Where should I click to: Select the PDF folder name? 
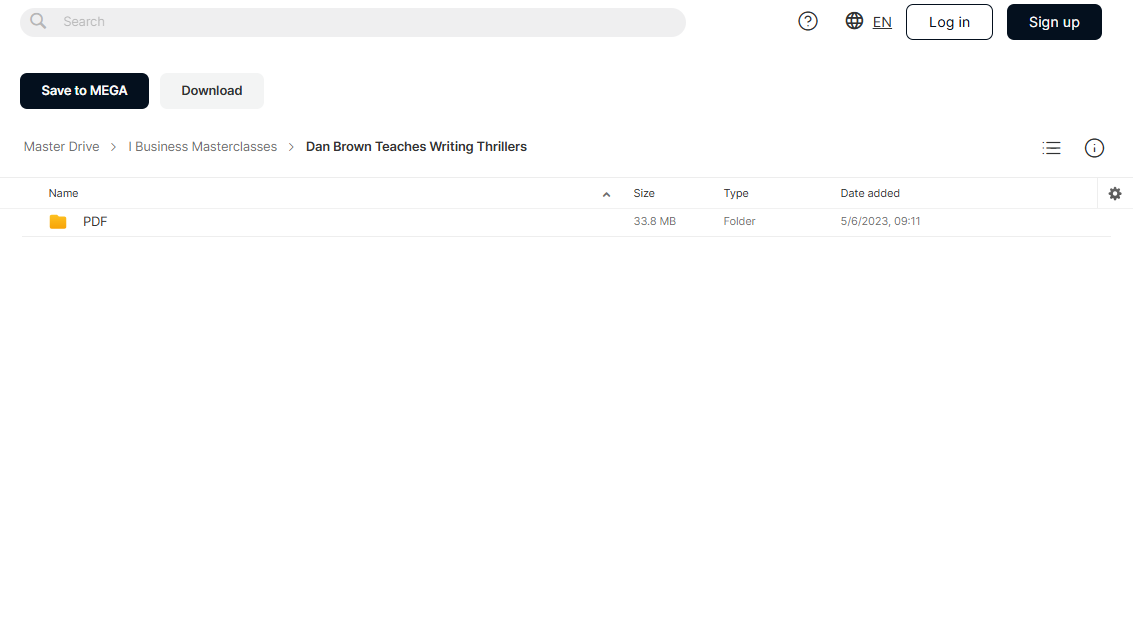coord(95,222)
